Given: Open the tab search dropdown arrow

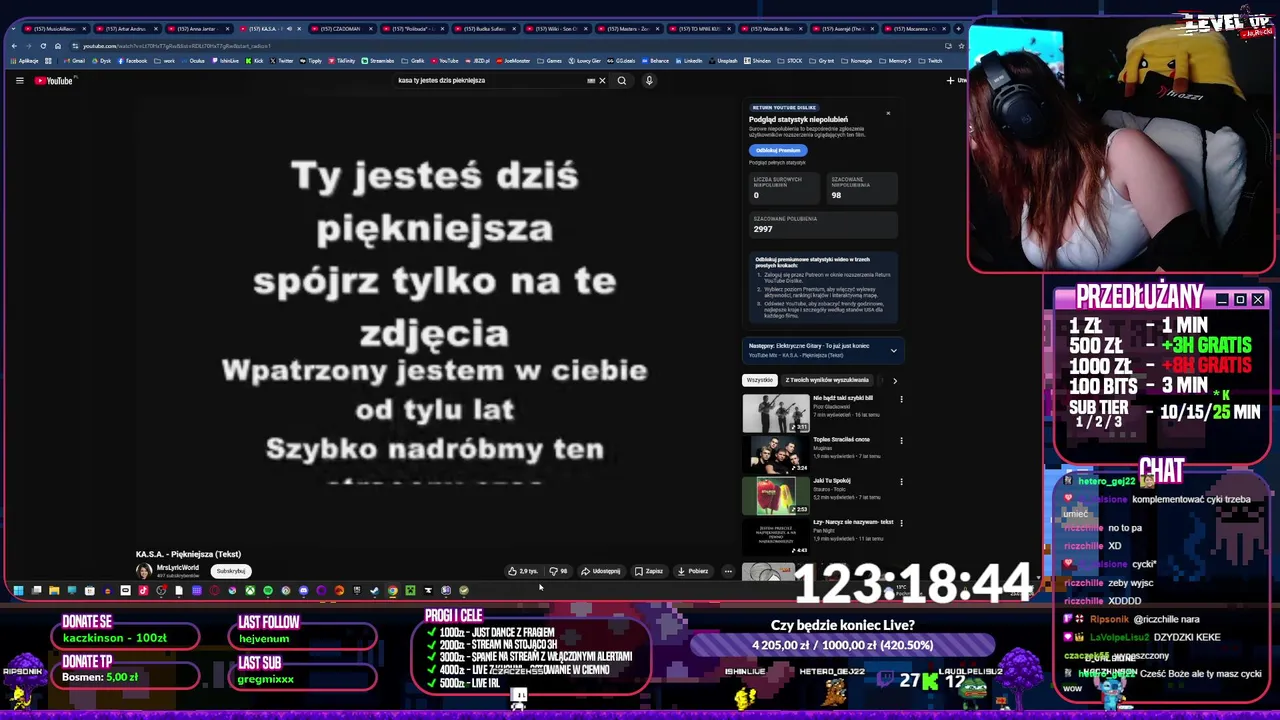Looking at the screenshot, I should pyautogui.click(x=13, y=29).
